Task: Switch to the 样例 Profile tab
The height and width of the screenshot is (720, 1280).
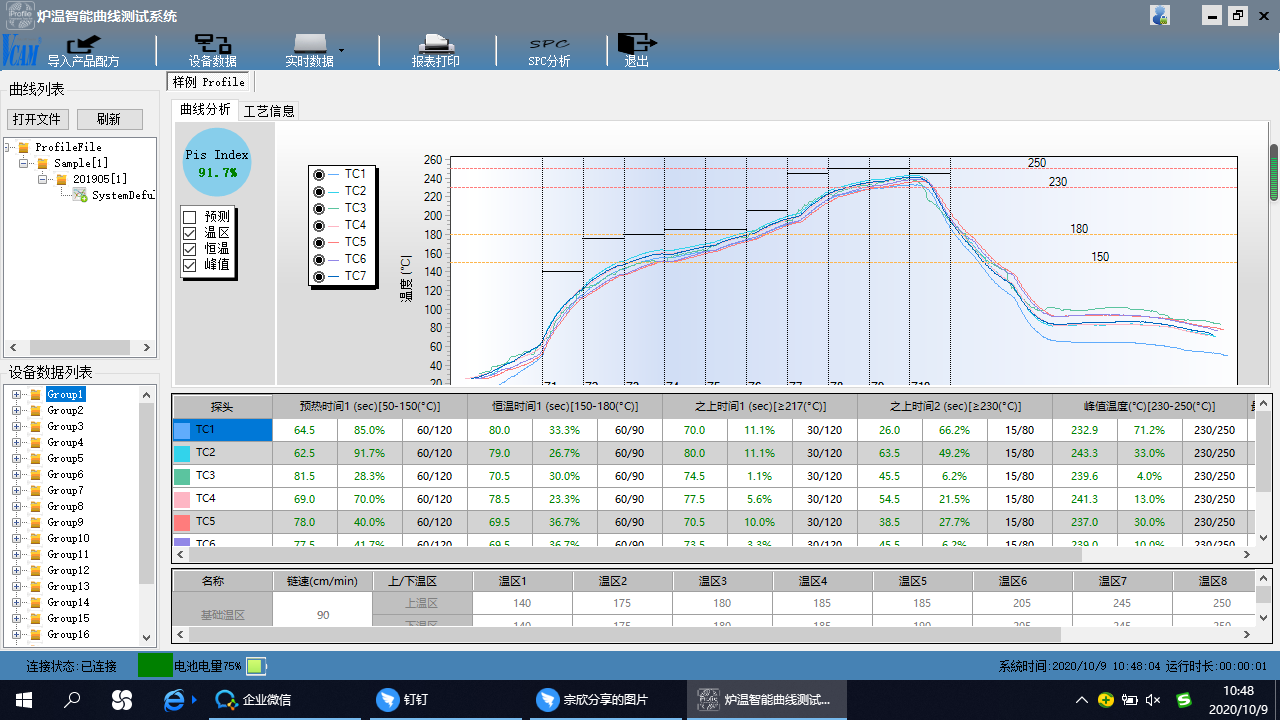Action: pyautogui.click(x=209, y=82)
